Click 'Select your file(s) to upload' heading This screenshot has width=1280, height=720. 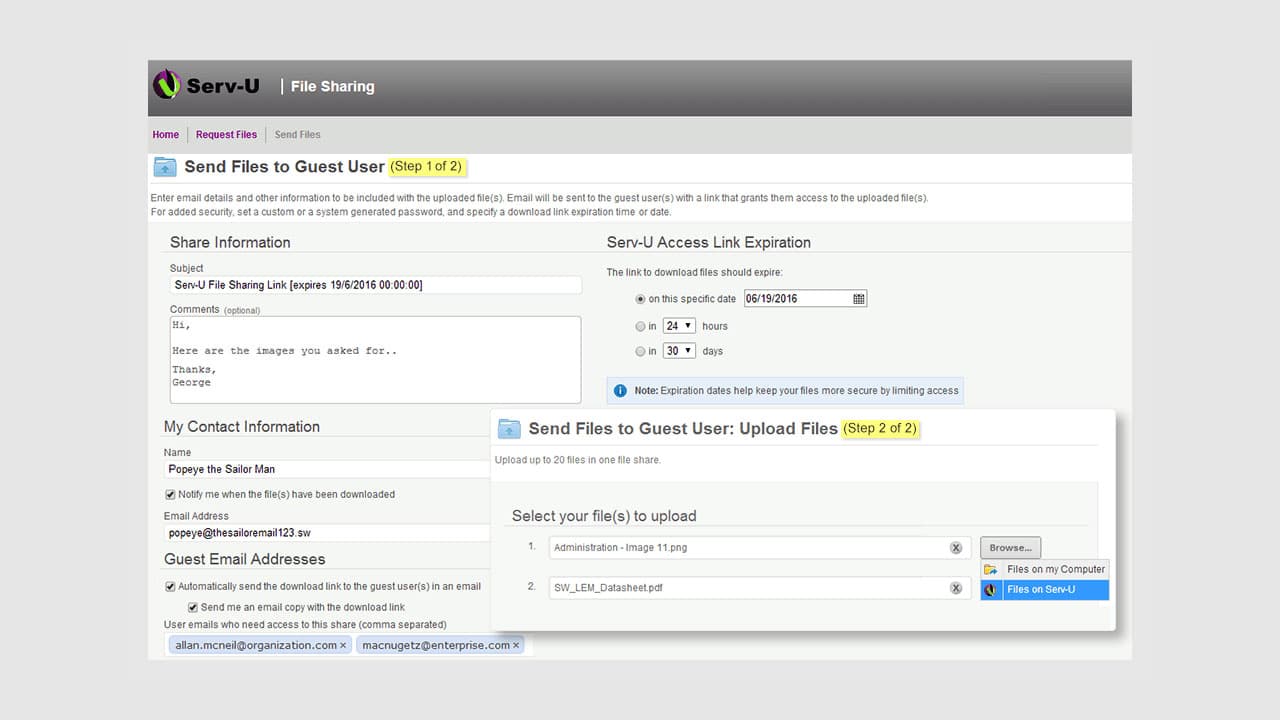coord(604,516)
